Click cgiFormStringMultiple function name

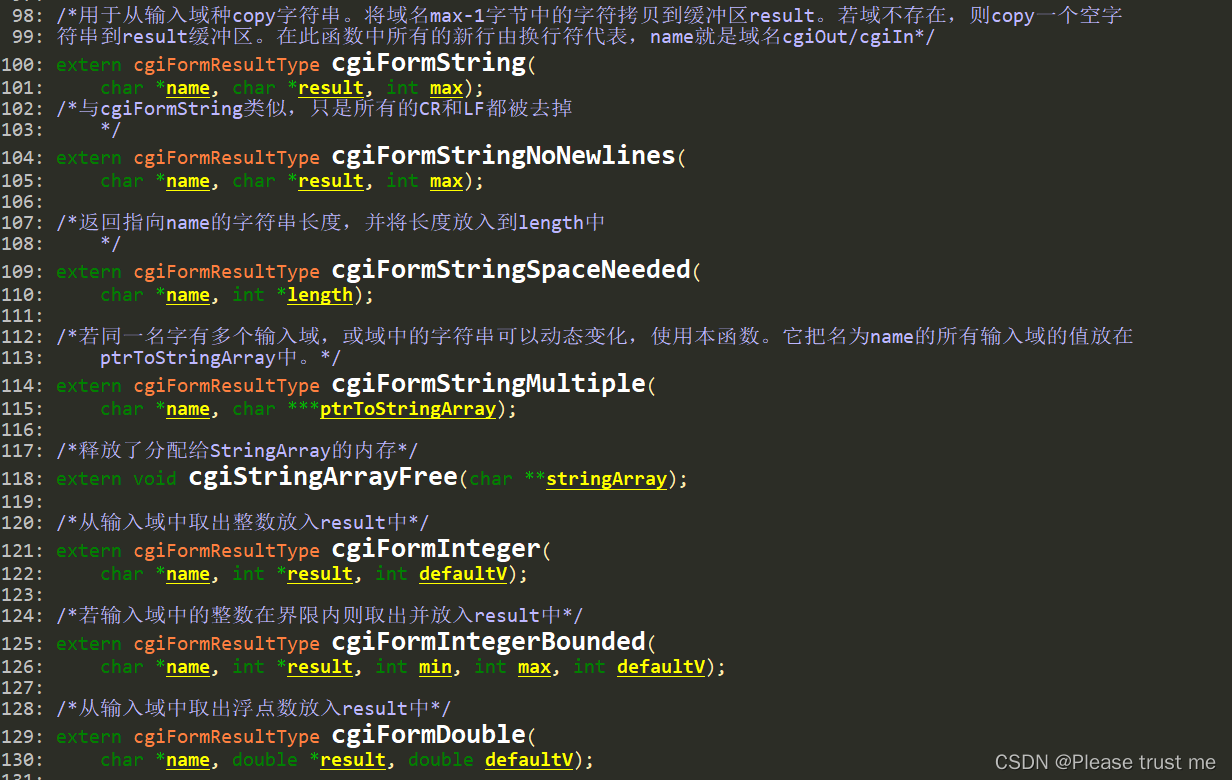point(489,384)
